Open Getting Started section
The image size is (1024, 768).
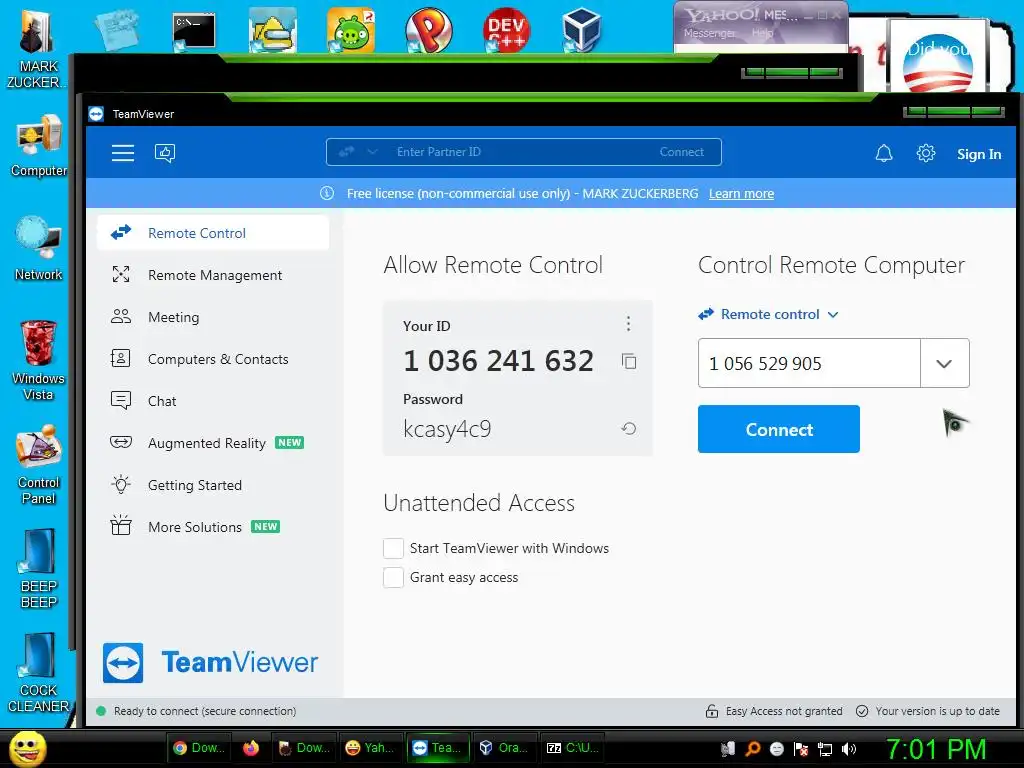point(213,485)
